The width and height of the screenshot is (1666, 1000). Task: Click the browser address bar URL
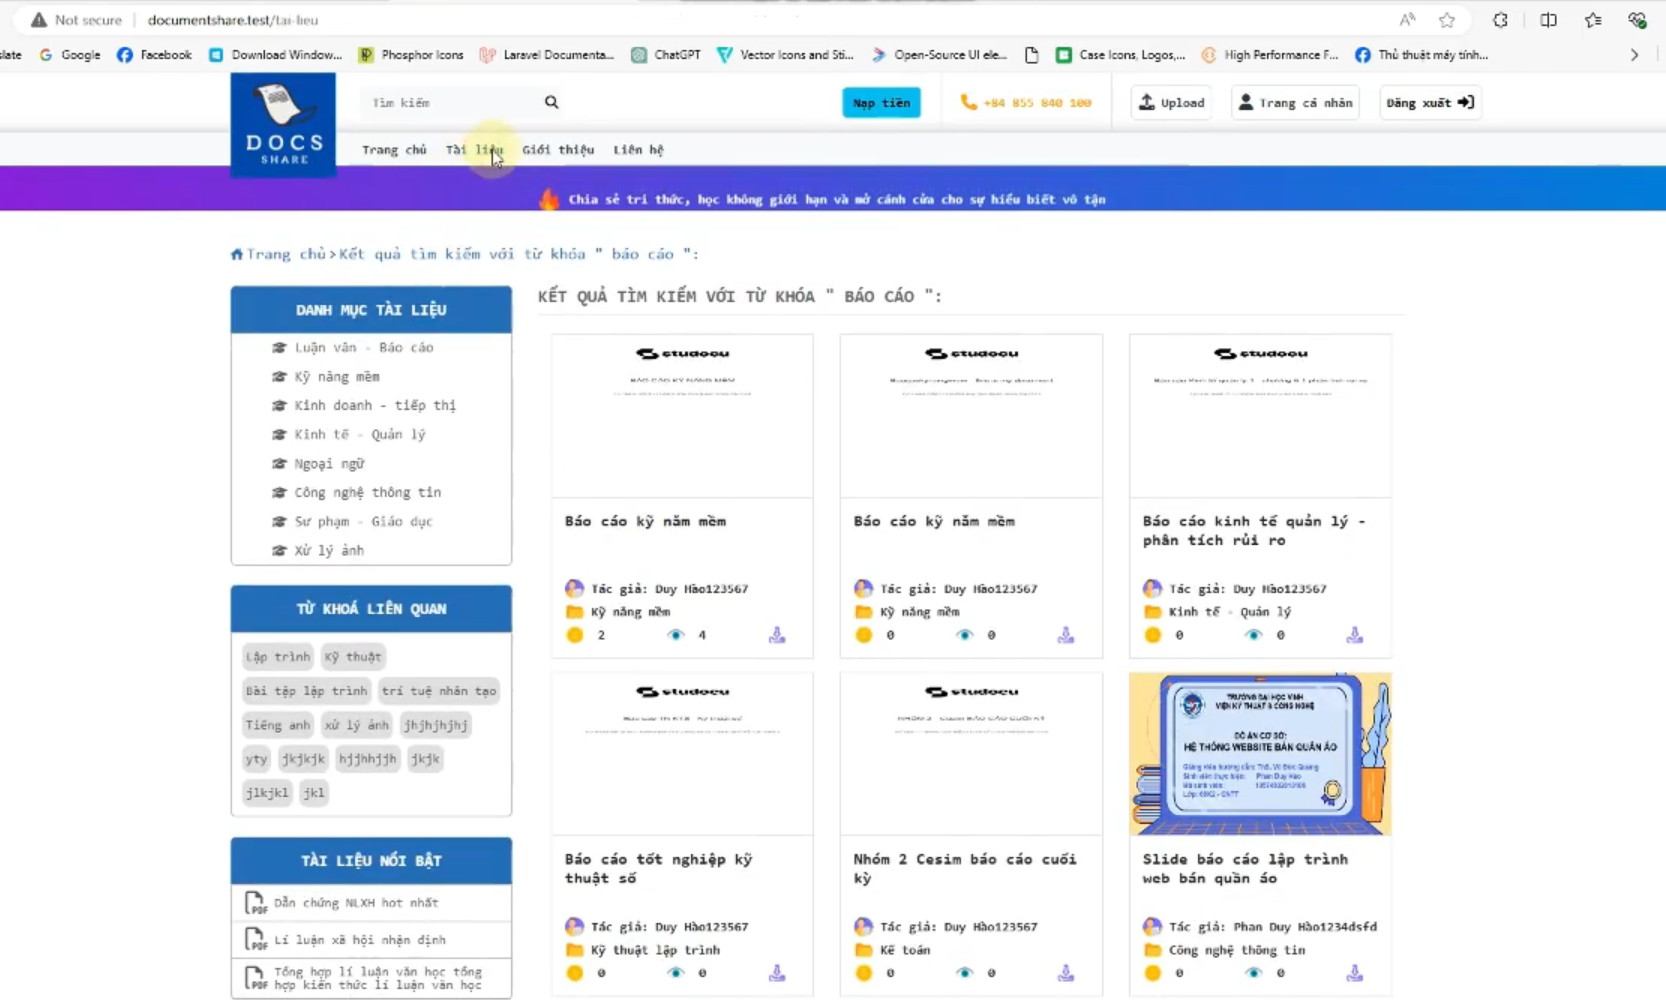(x=232, y=20)
